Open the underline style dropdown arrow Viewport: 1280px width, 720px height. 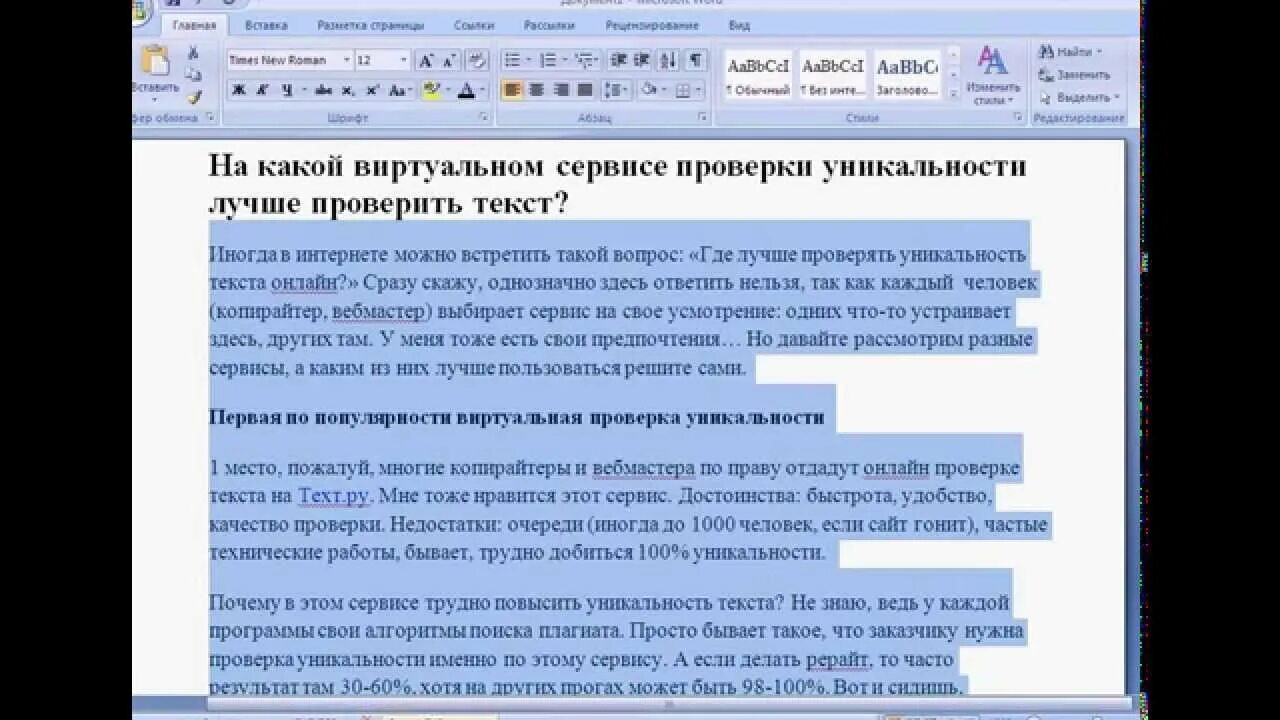[303, 90]
